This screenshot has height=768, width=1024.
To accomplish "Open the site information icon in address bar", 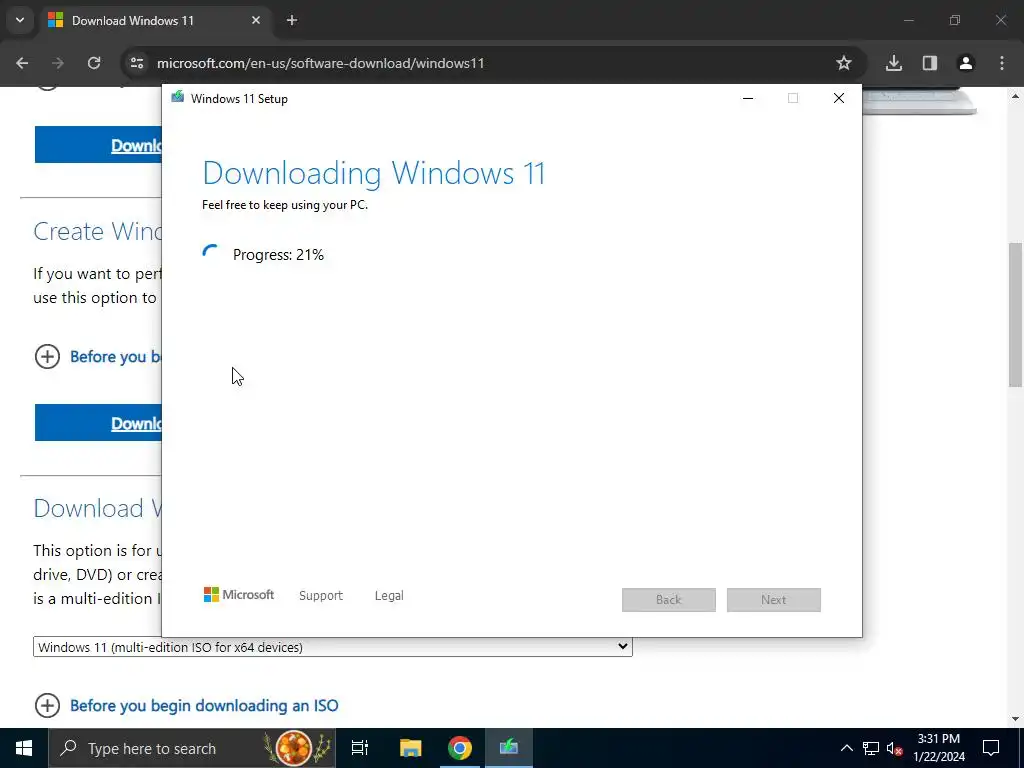I will pos(137,63).
